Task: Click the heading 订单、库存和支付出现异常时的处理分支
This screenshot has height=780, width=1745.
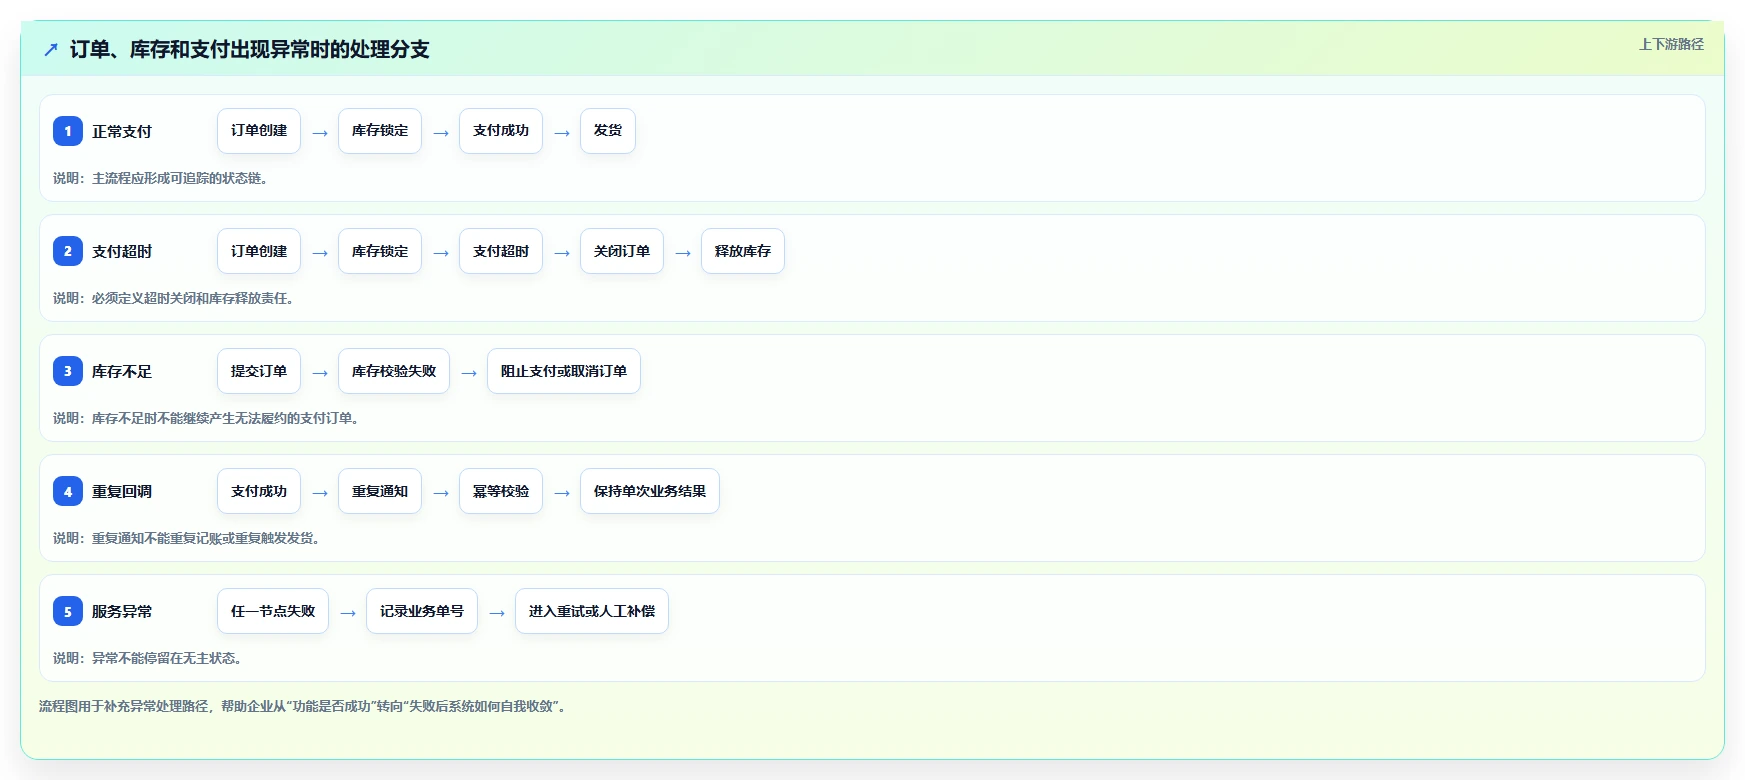Action: pyautogui.click(x=250, y=49)
